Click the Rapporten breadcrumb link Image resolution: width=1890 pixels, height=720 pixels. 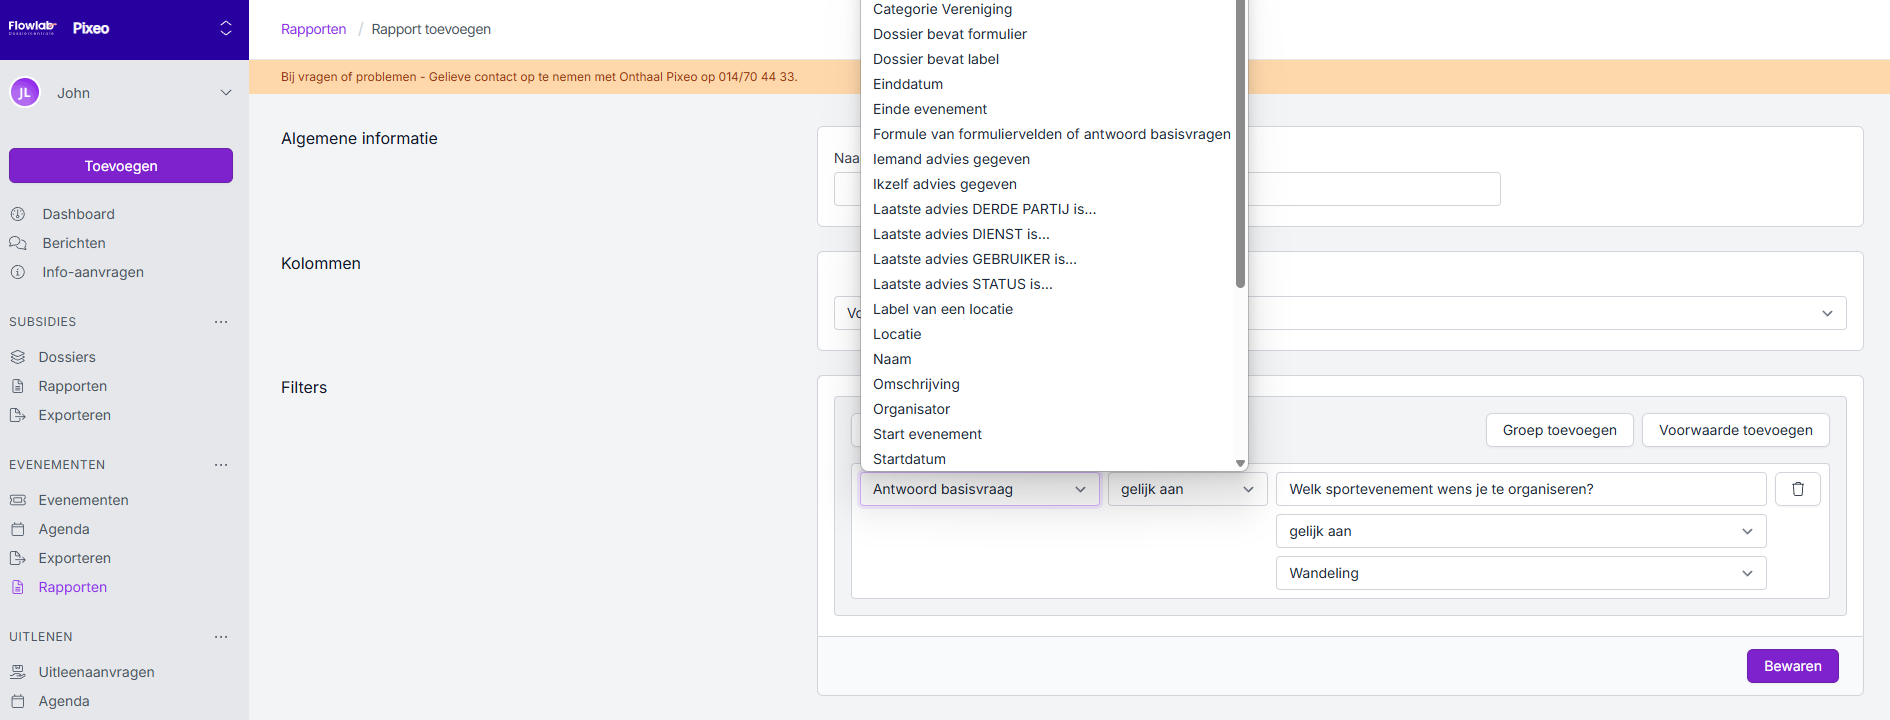(x=313, y=29)
